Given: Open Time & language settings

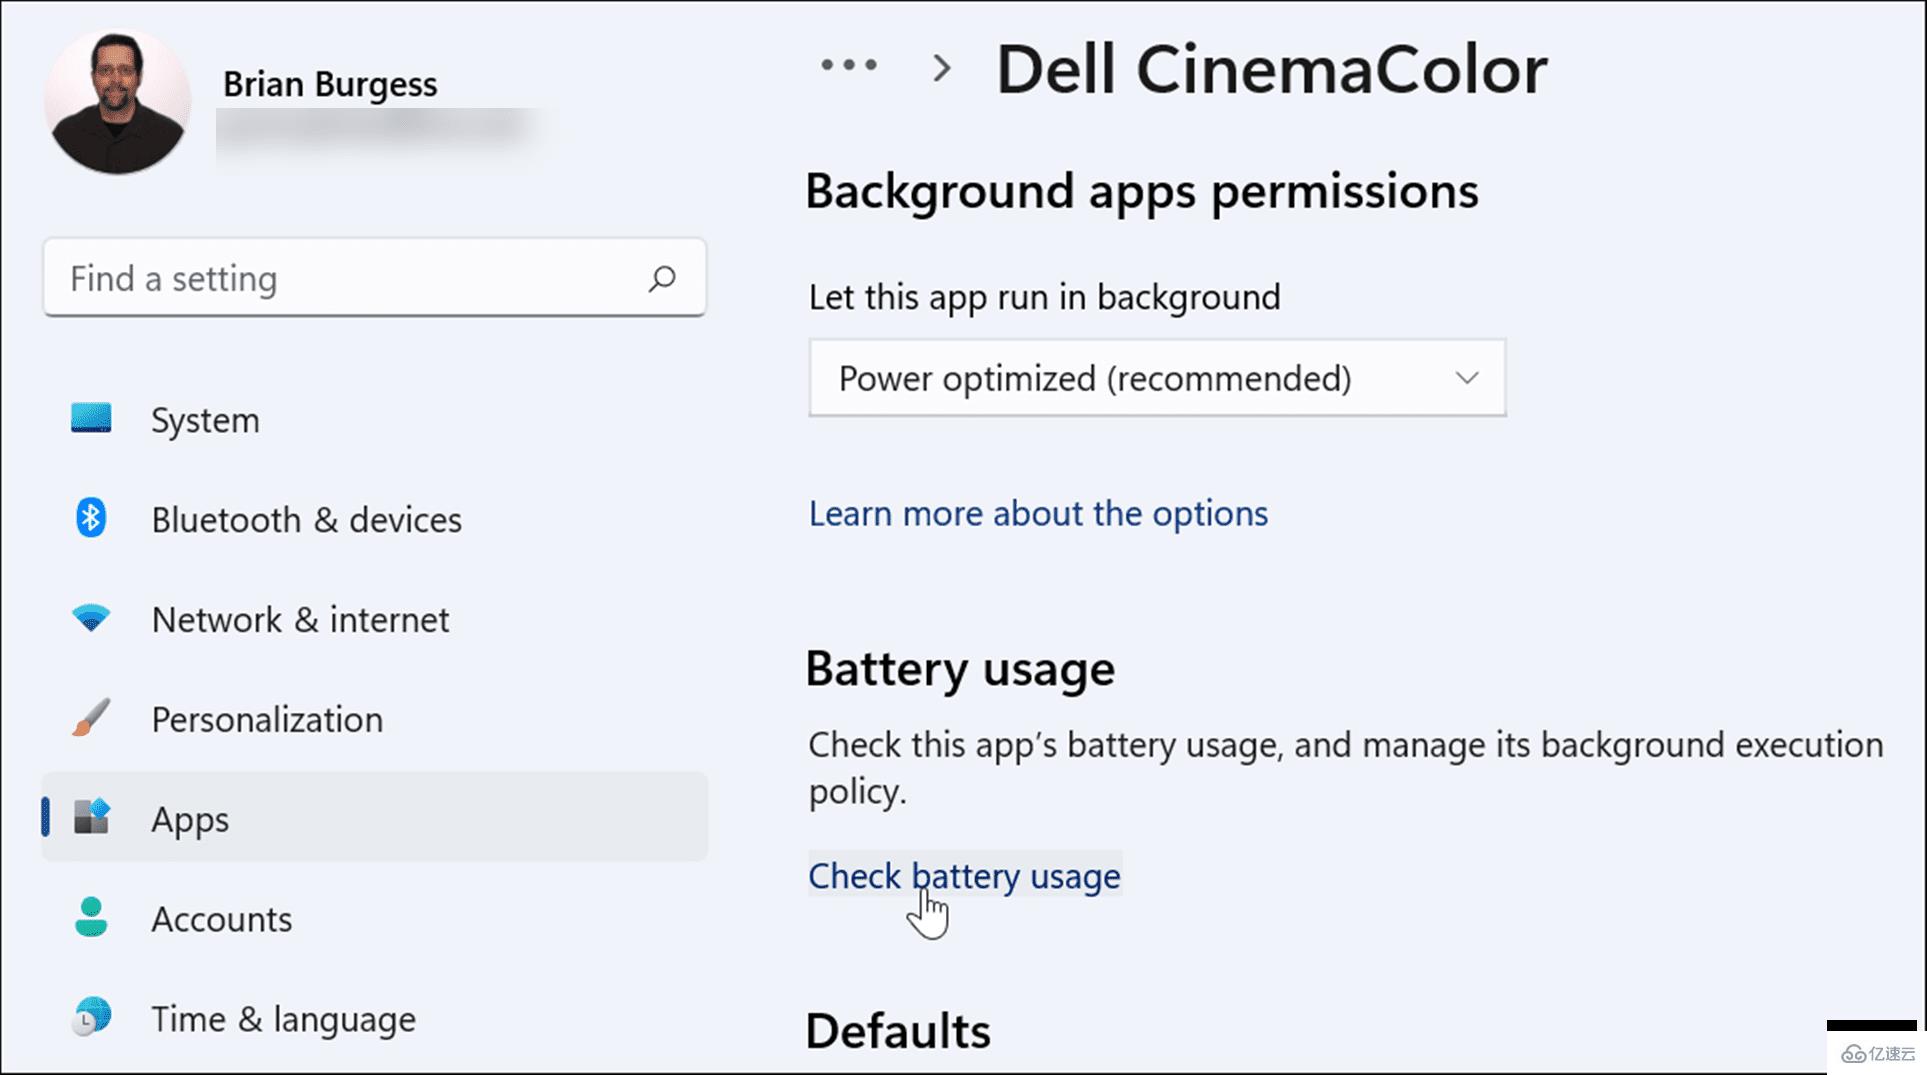Looking at the screenshot, I should click(x=374, y=1018).
